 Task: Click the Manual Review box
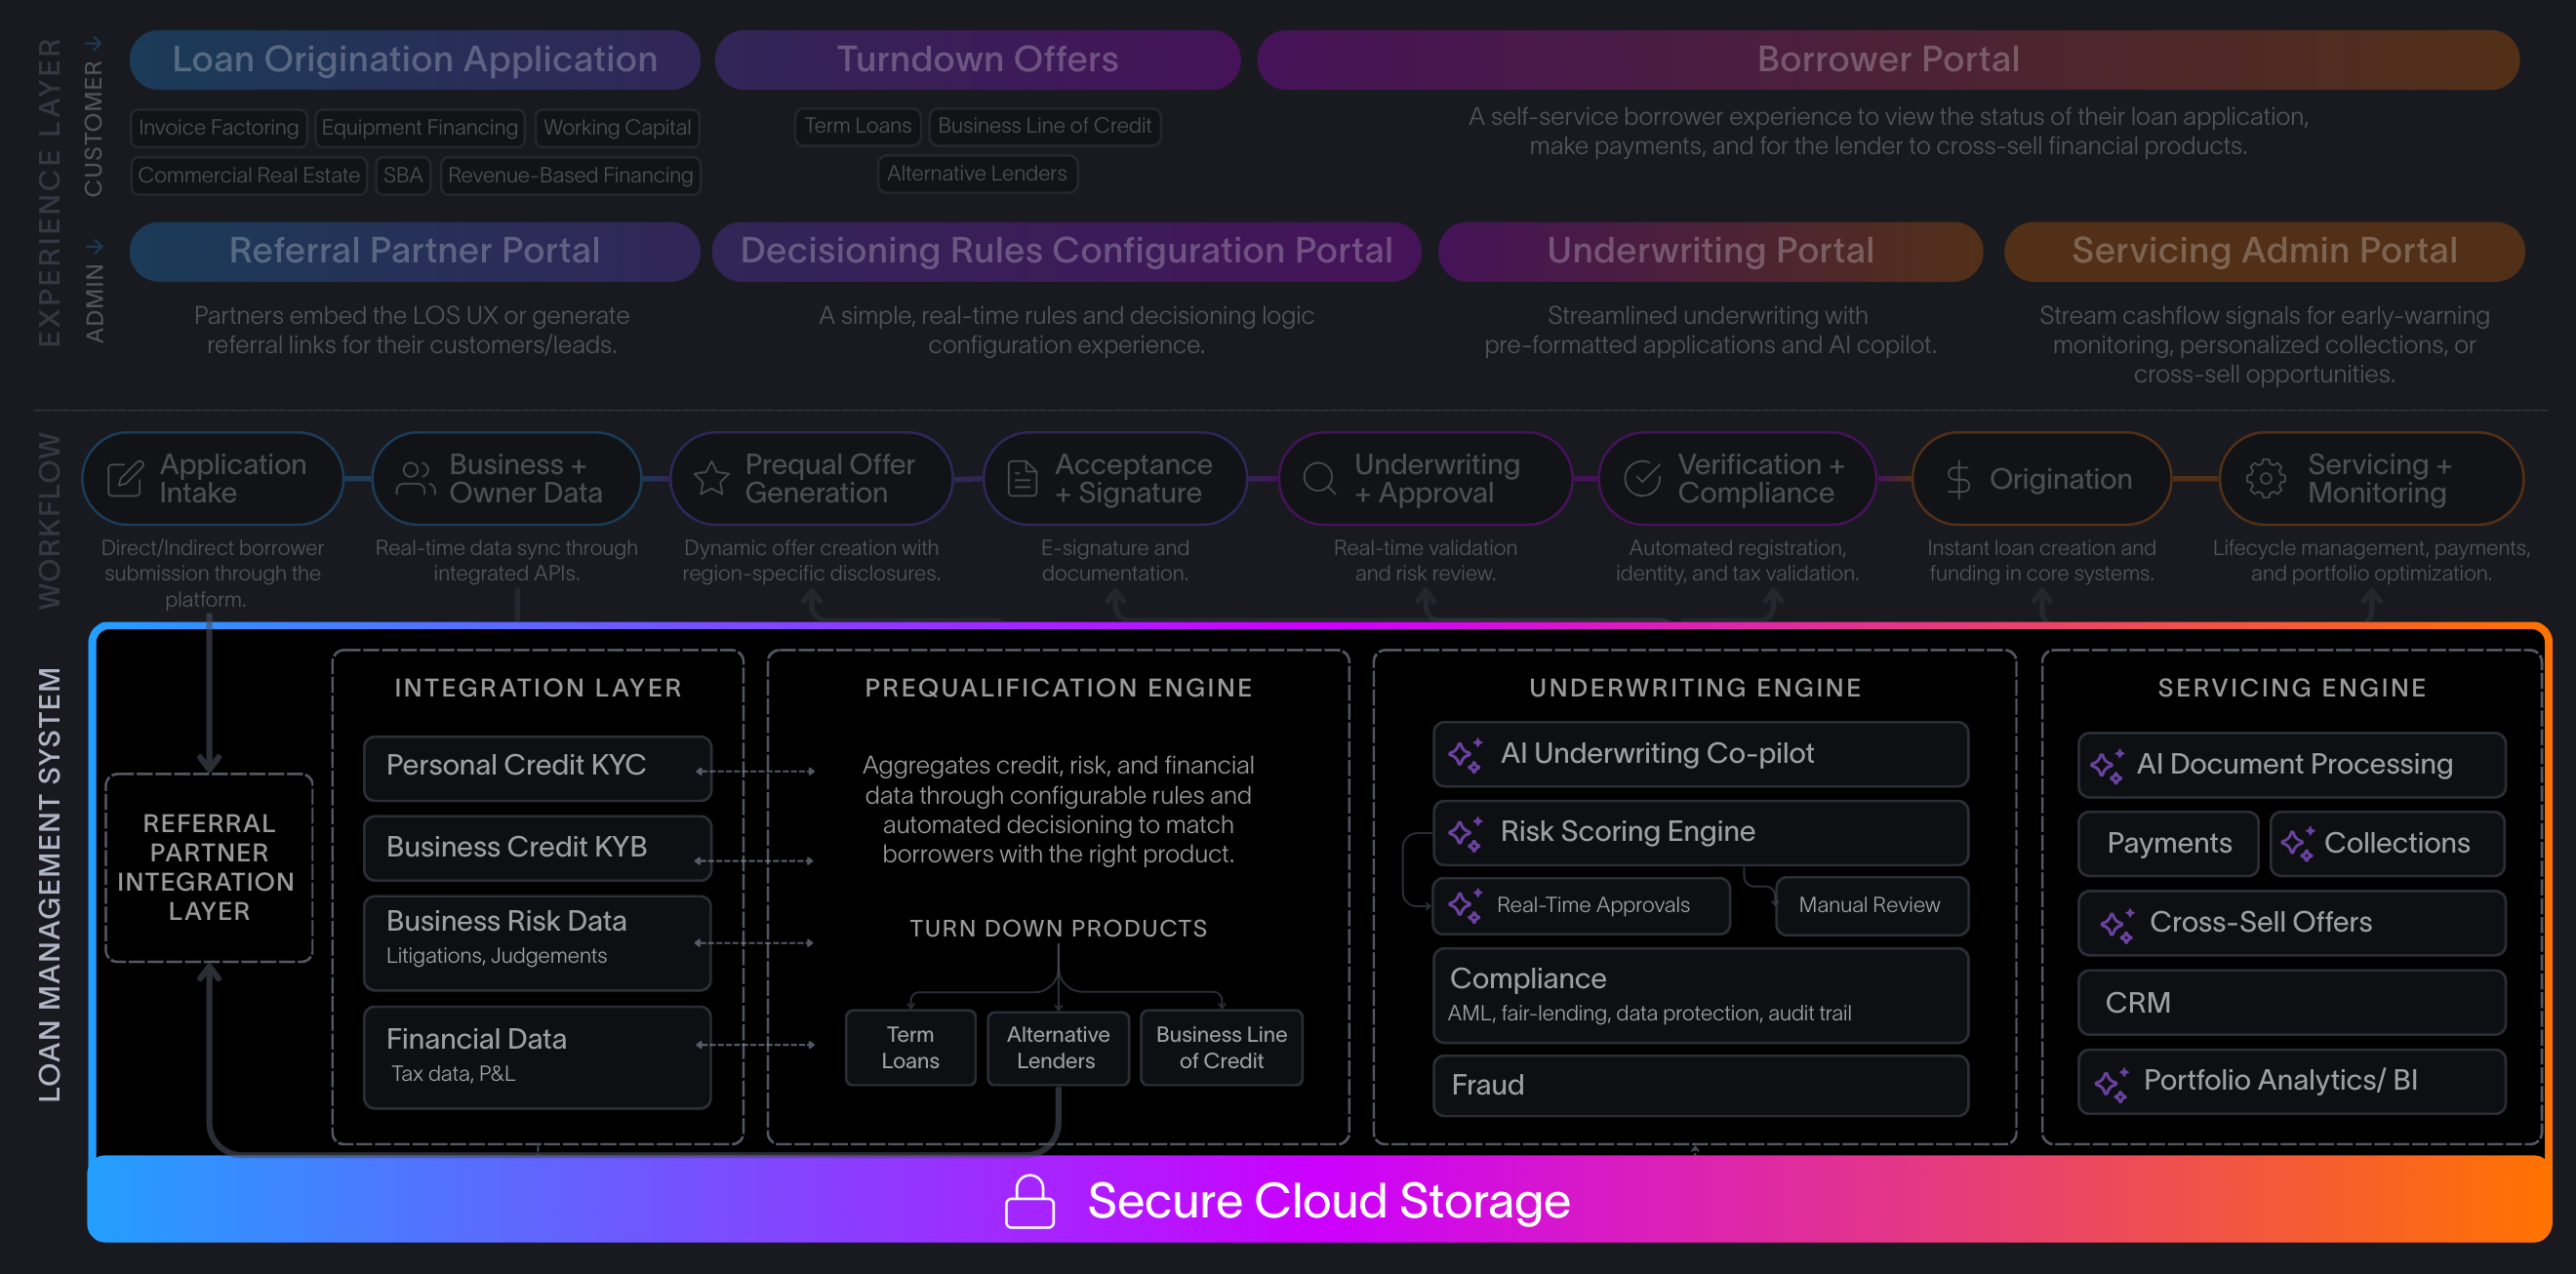point(1868,905)
